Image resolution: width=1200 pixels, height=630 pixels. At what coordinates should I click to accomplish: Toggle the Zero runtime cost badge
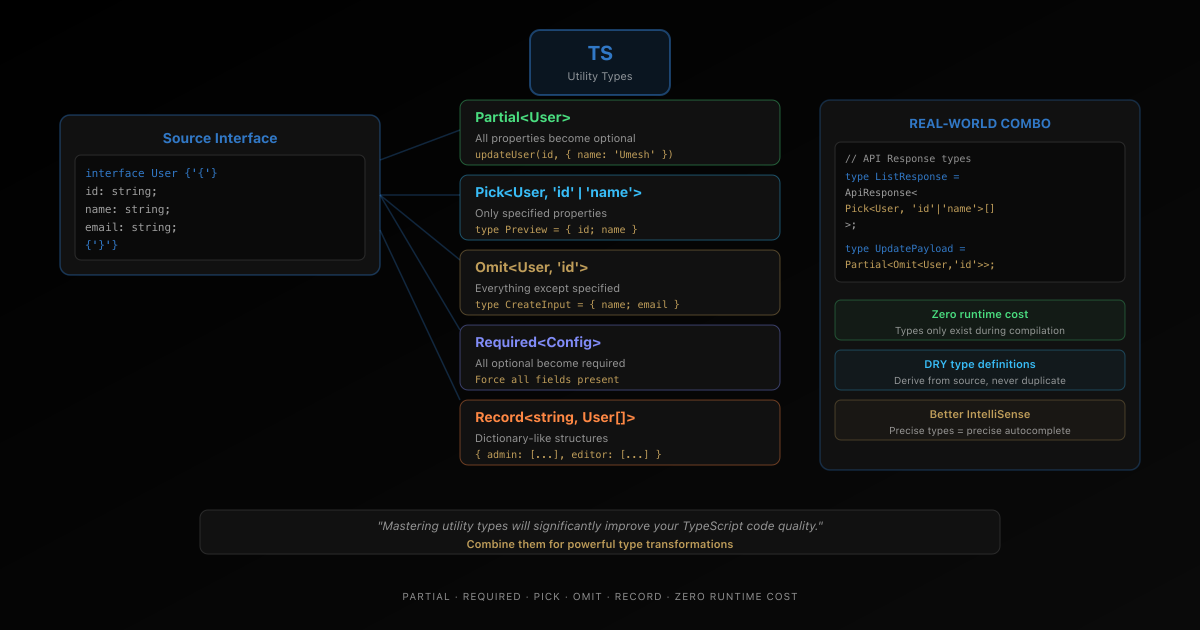point(979,319)
